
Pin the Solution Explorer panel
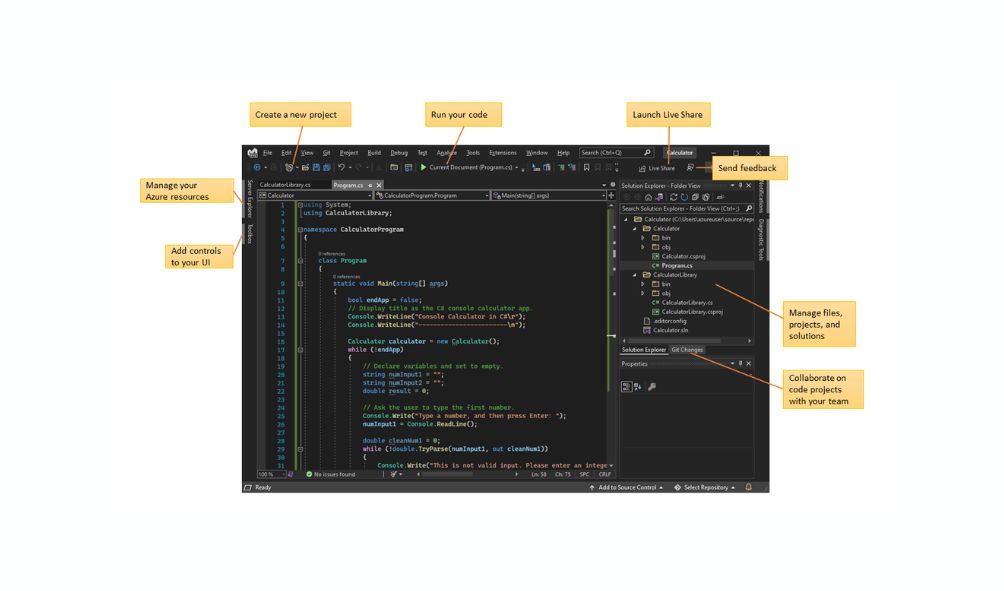[x=741, y=185]
